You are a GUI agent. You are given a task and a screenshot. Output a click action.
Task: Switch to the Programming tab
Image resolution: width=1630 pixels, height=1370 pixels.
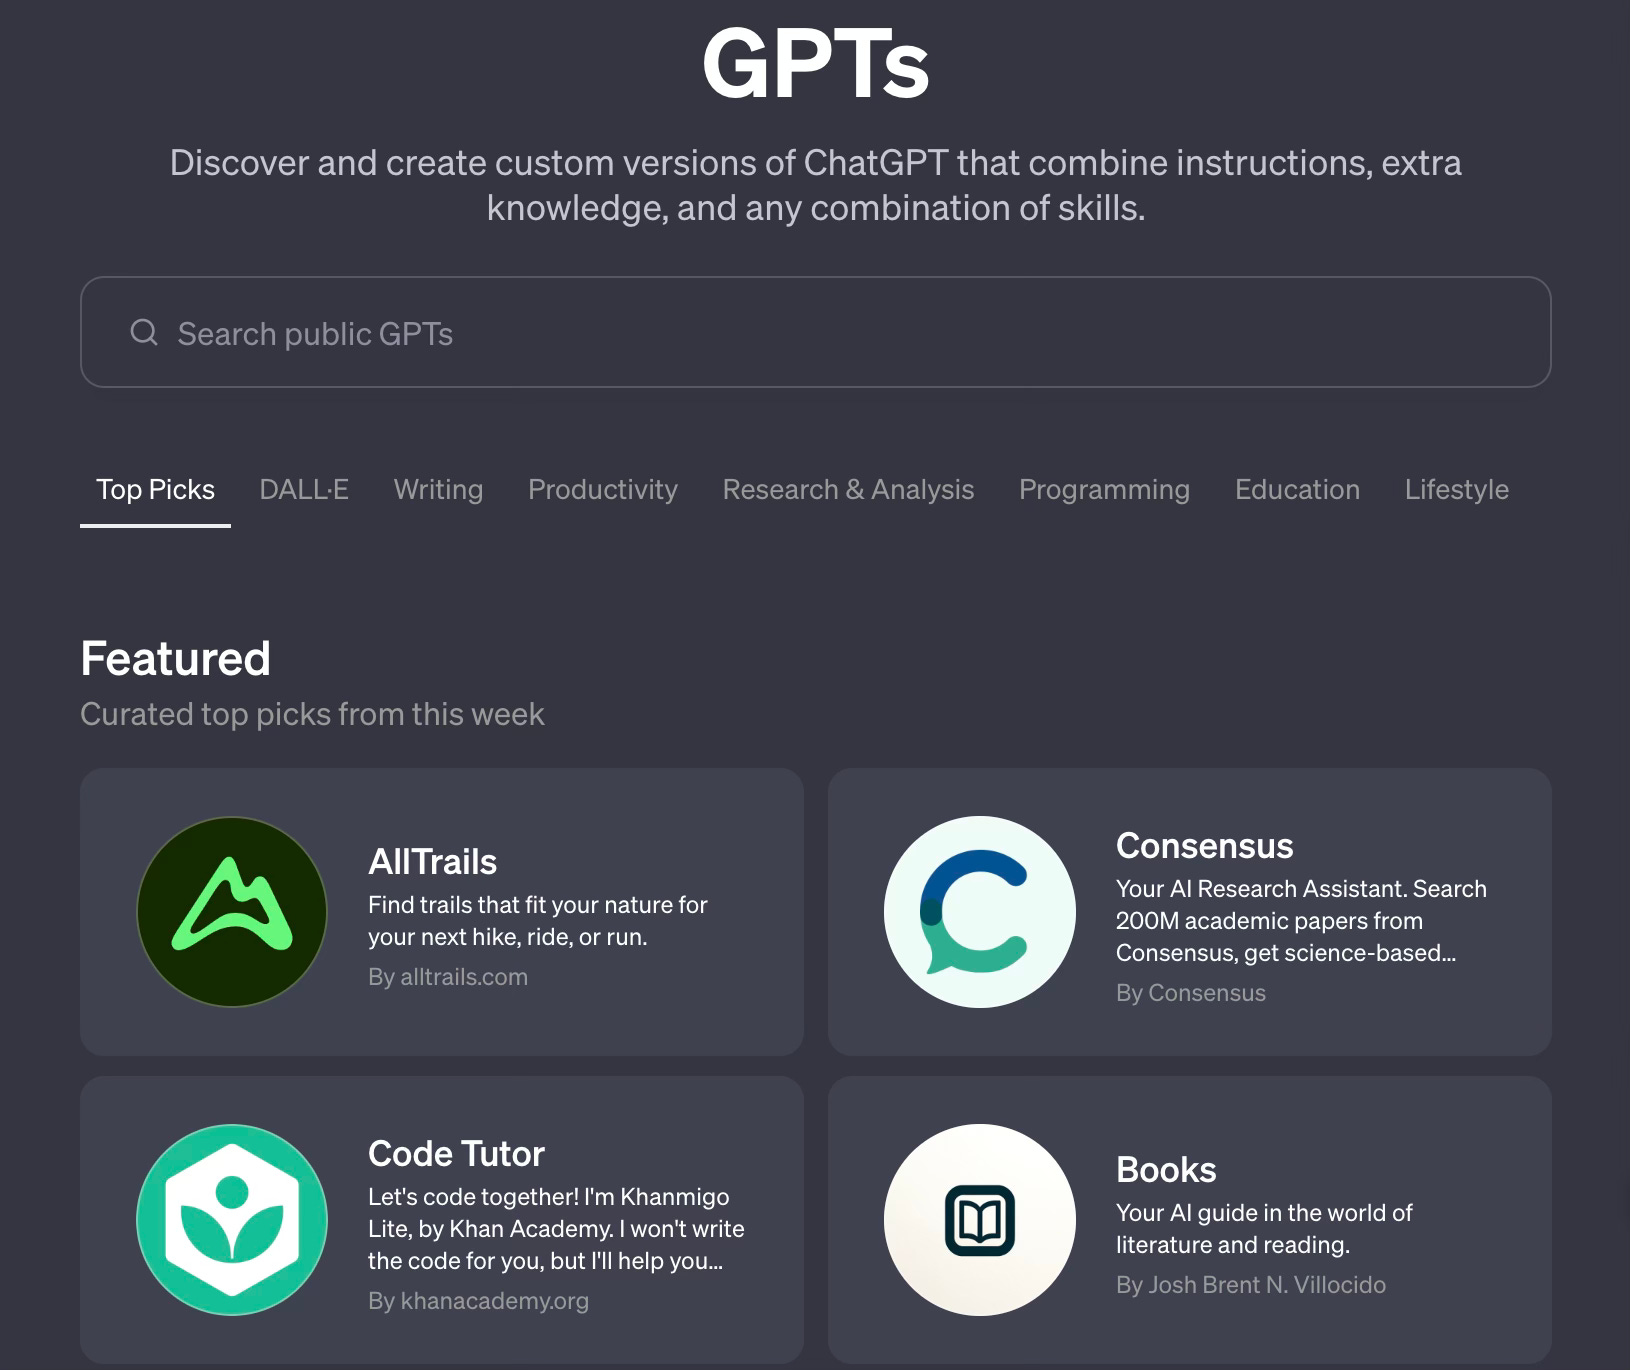click(x=1104, y=489)
